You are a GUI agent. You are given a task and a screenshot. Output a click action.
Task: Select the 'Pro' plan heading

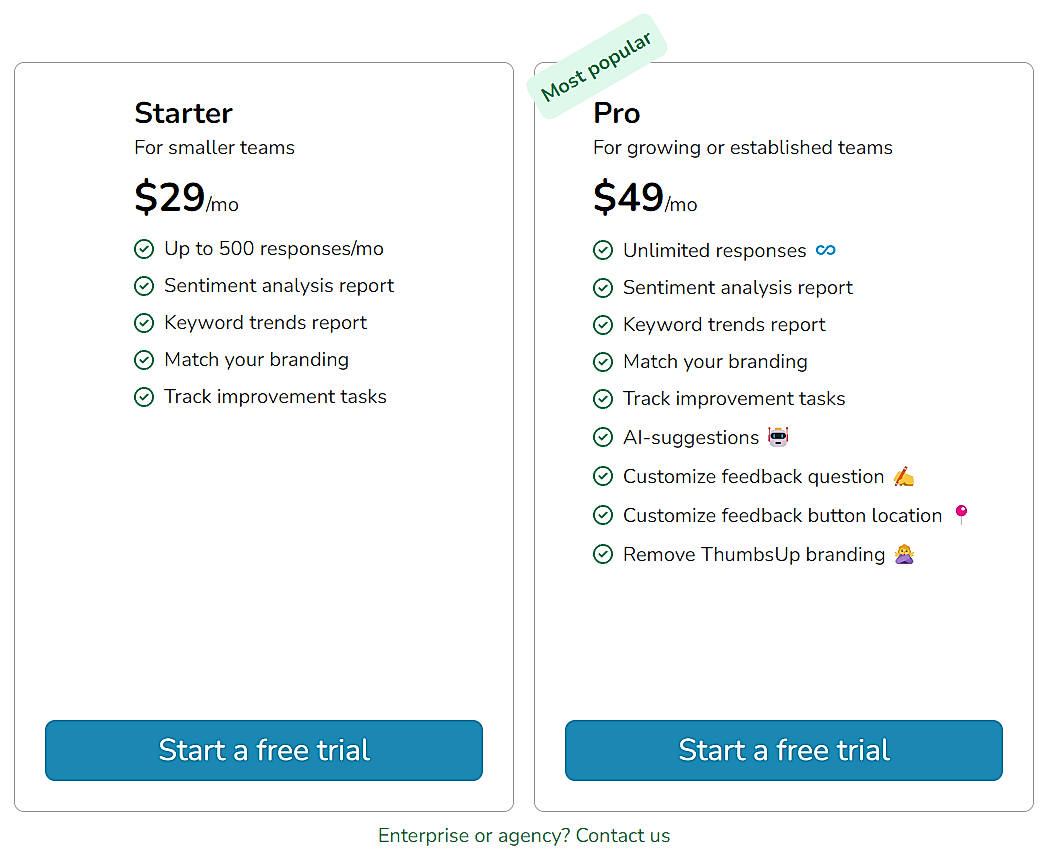tap(616, 113)
